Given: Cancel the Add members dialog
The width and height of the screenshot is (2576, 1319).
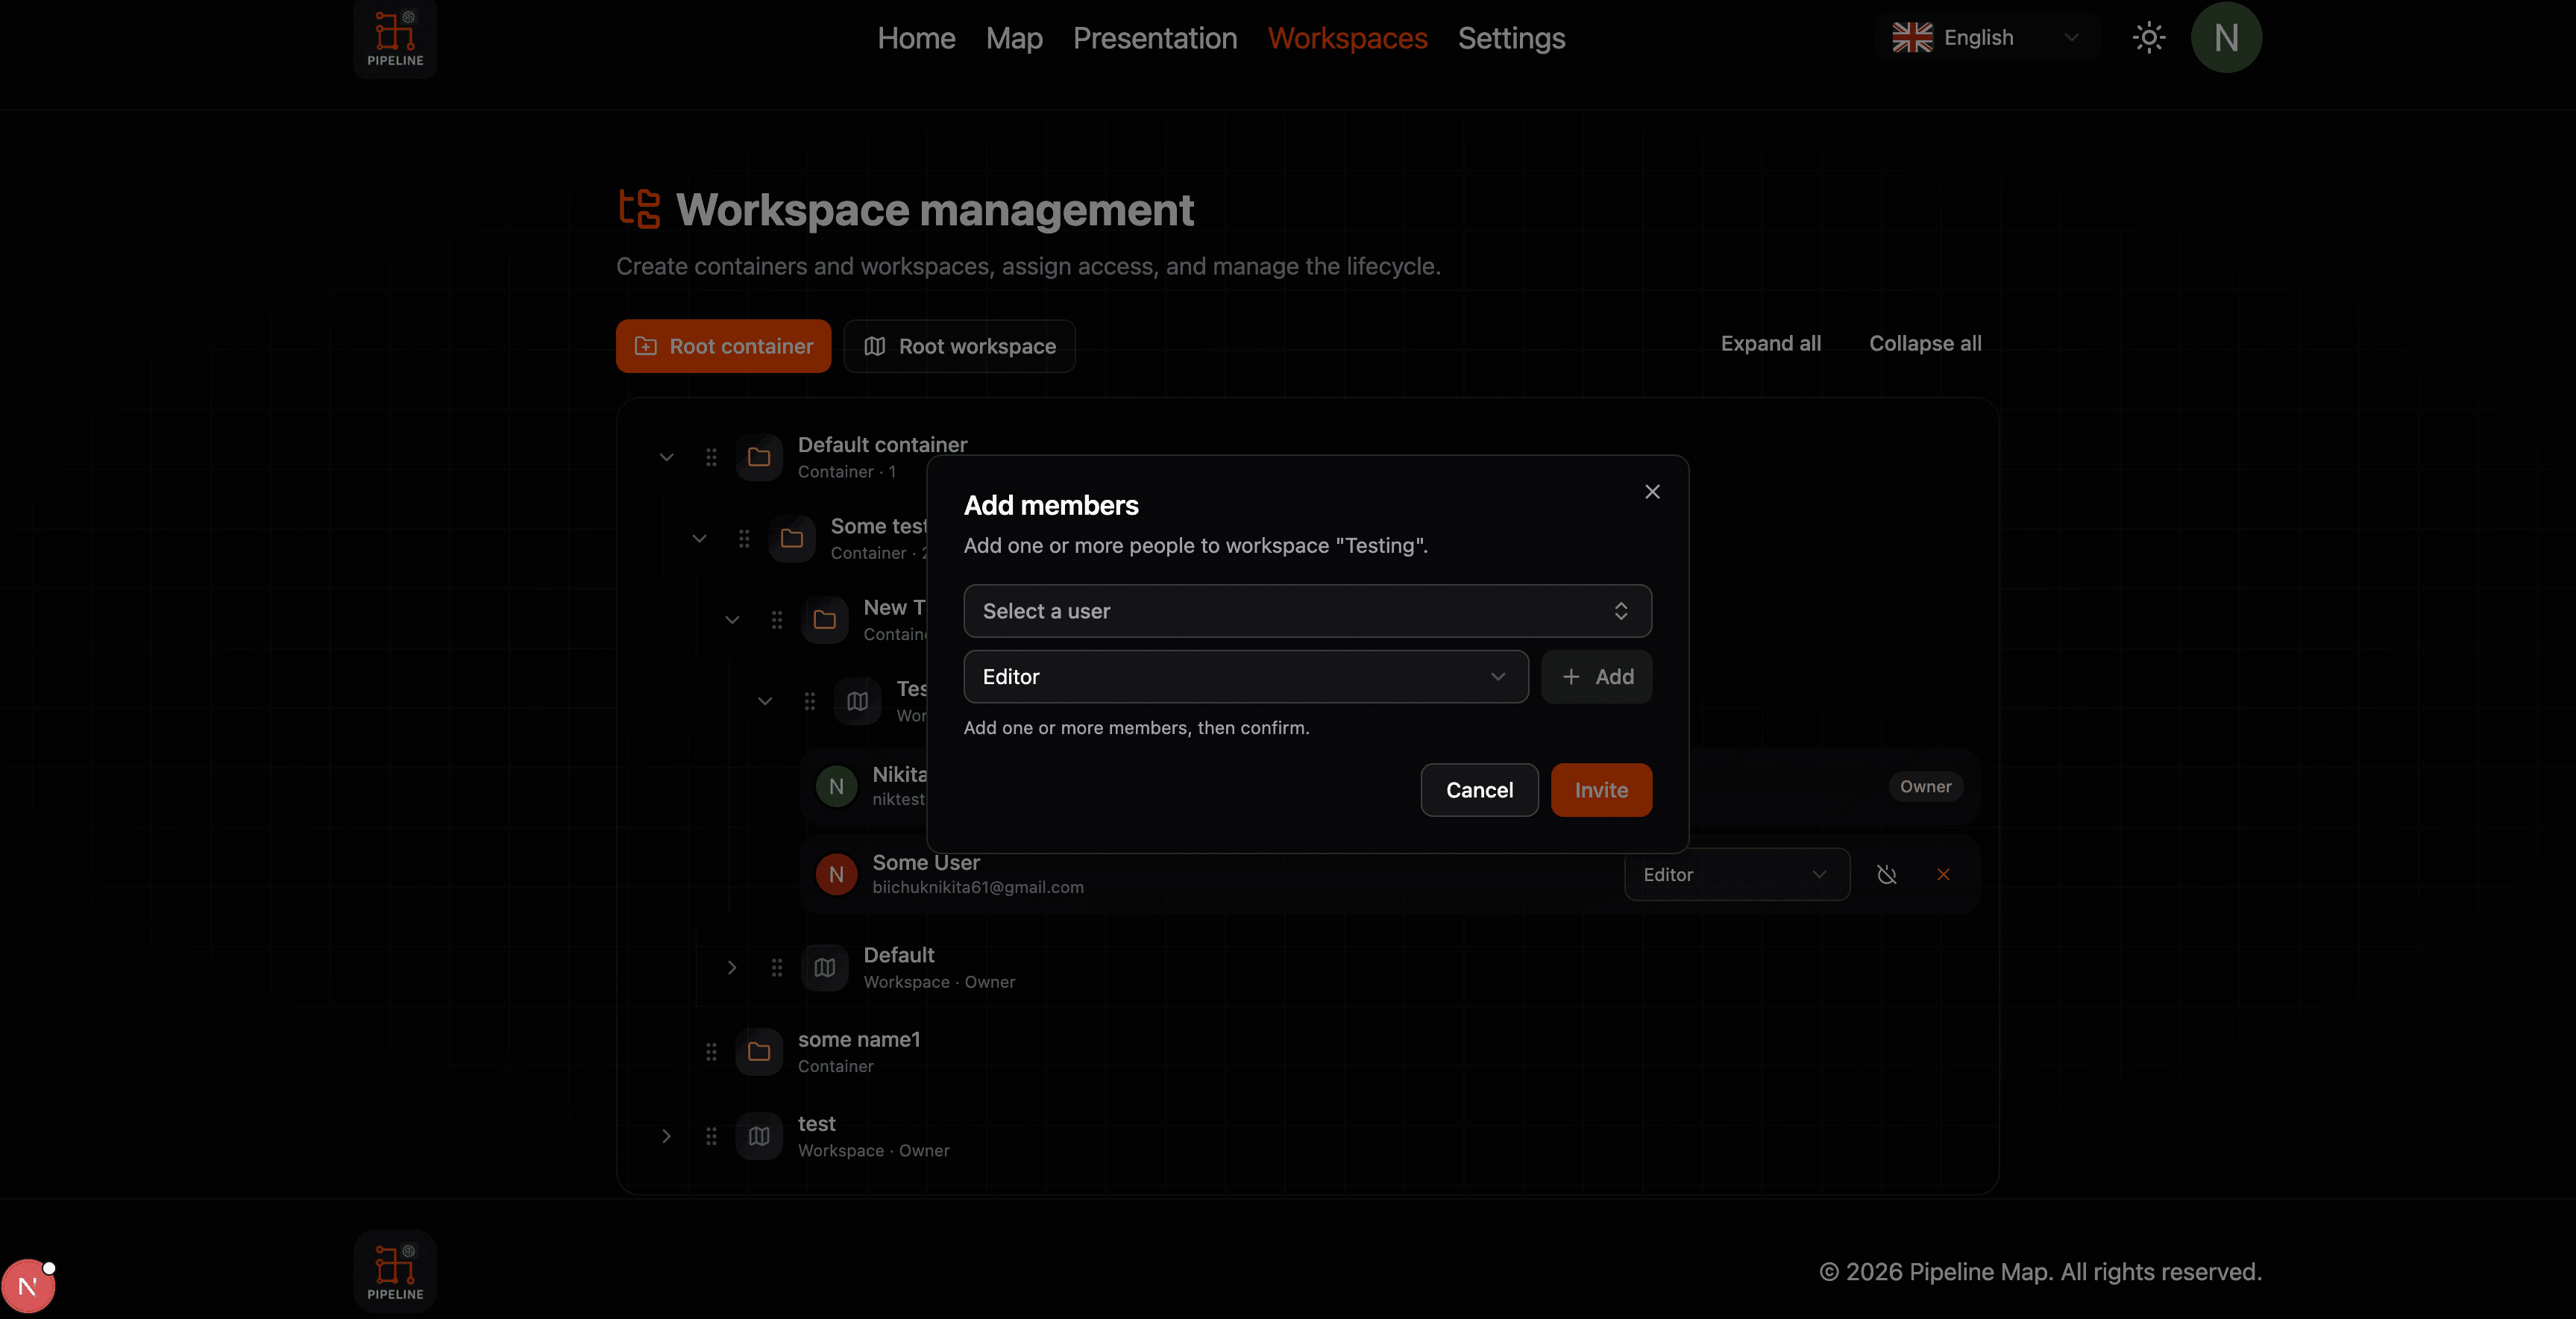Looking at the screenshot, I should (1479, 790).
